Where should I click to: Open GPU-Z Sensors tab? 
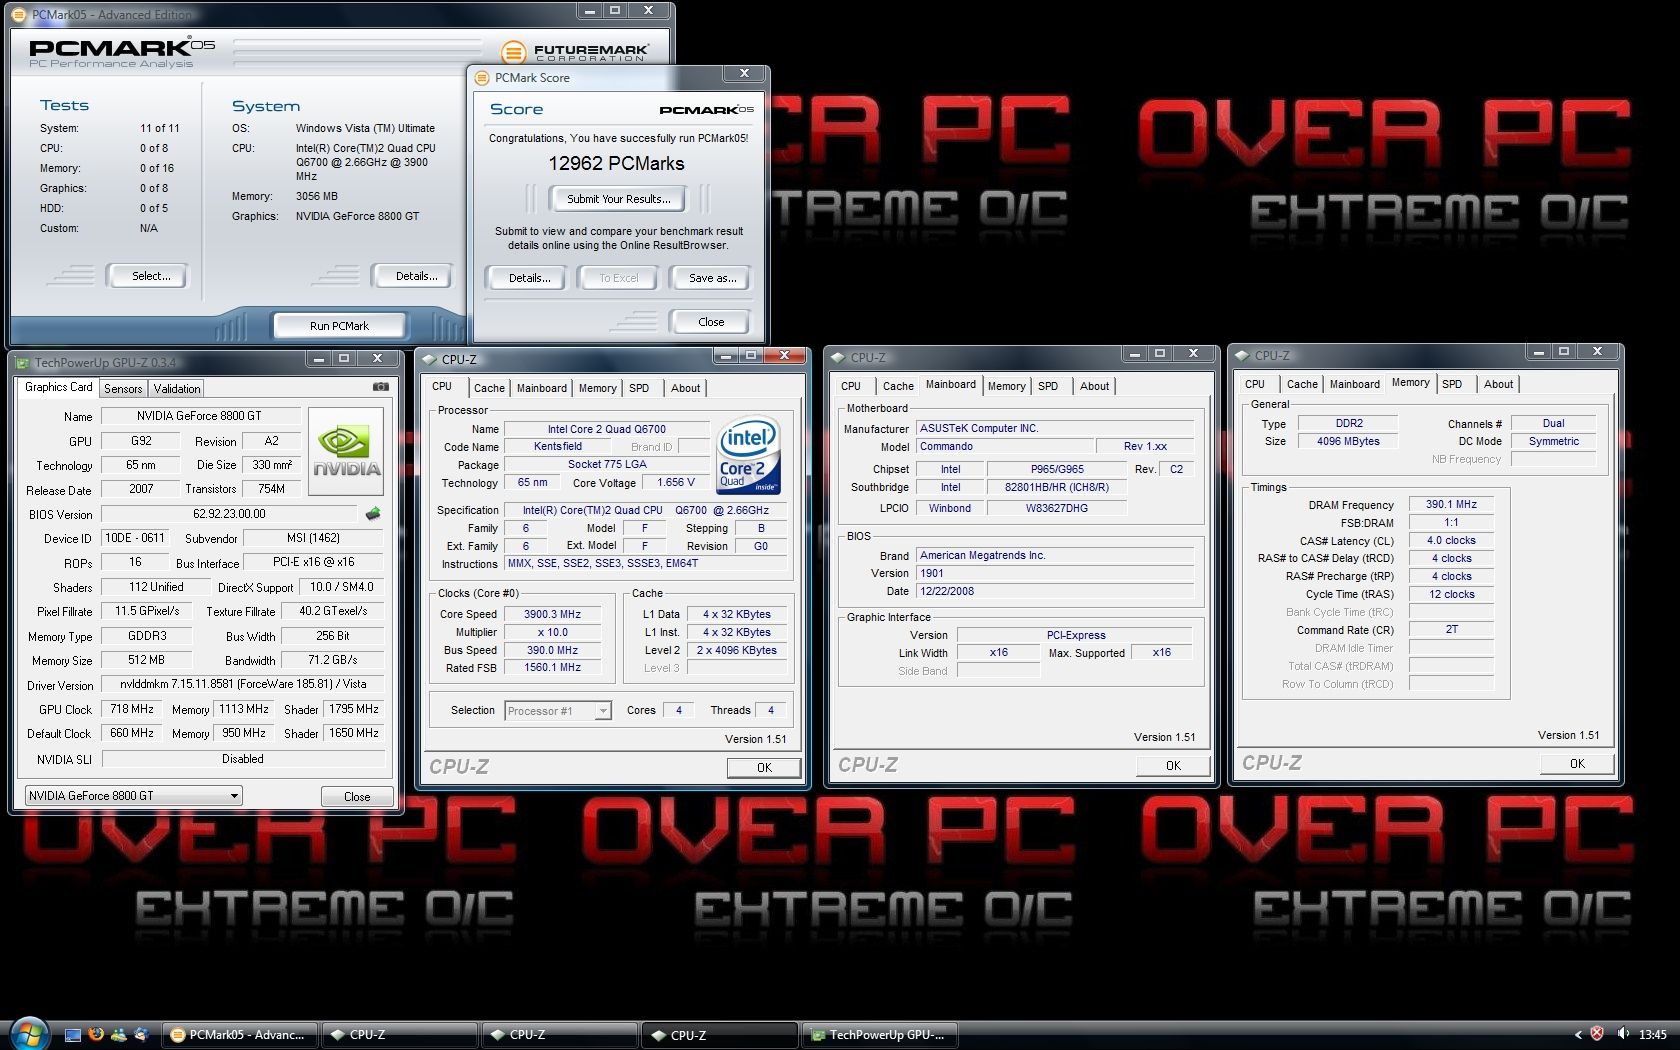[123, 388]
